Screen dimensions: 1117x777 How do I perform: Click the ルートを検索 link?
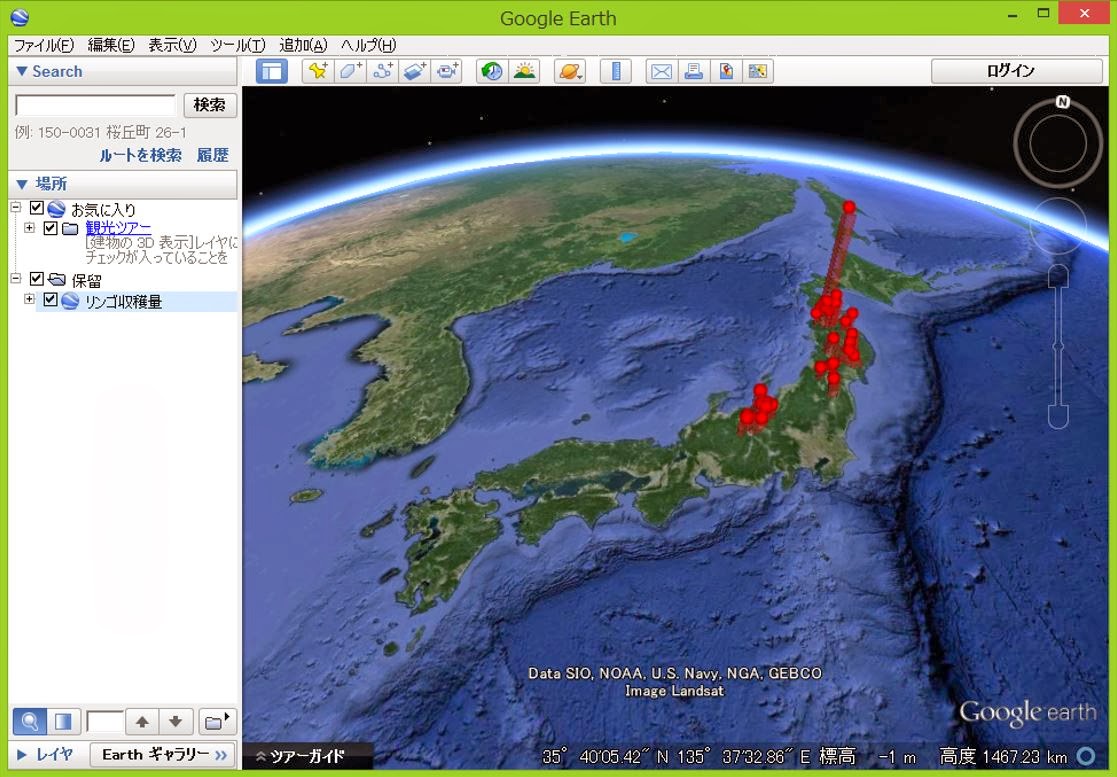140,155
